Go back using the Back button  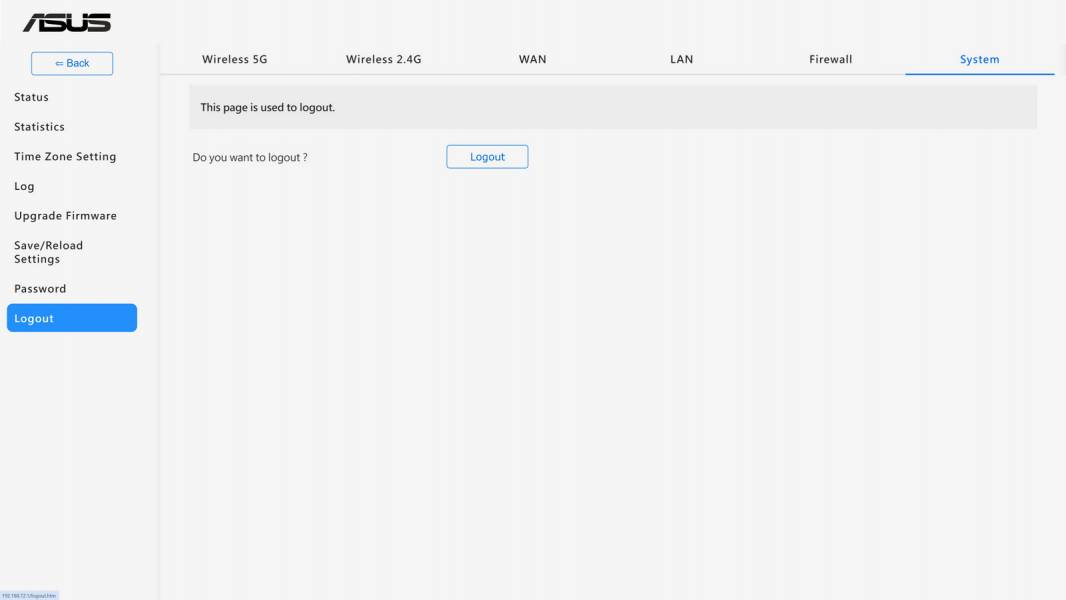[72, 63]
